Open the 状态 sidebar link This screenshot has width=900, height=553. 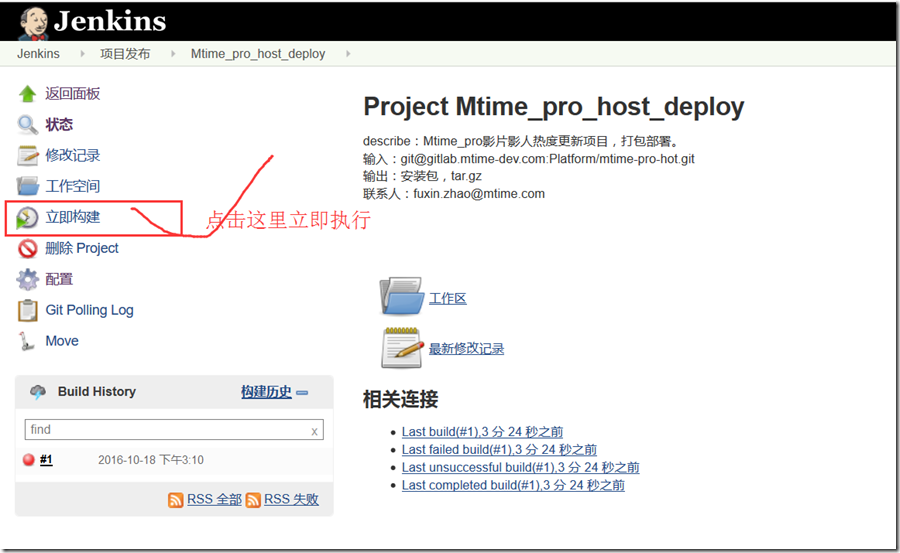(59, 125)
